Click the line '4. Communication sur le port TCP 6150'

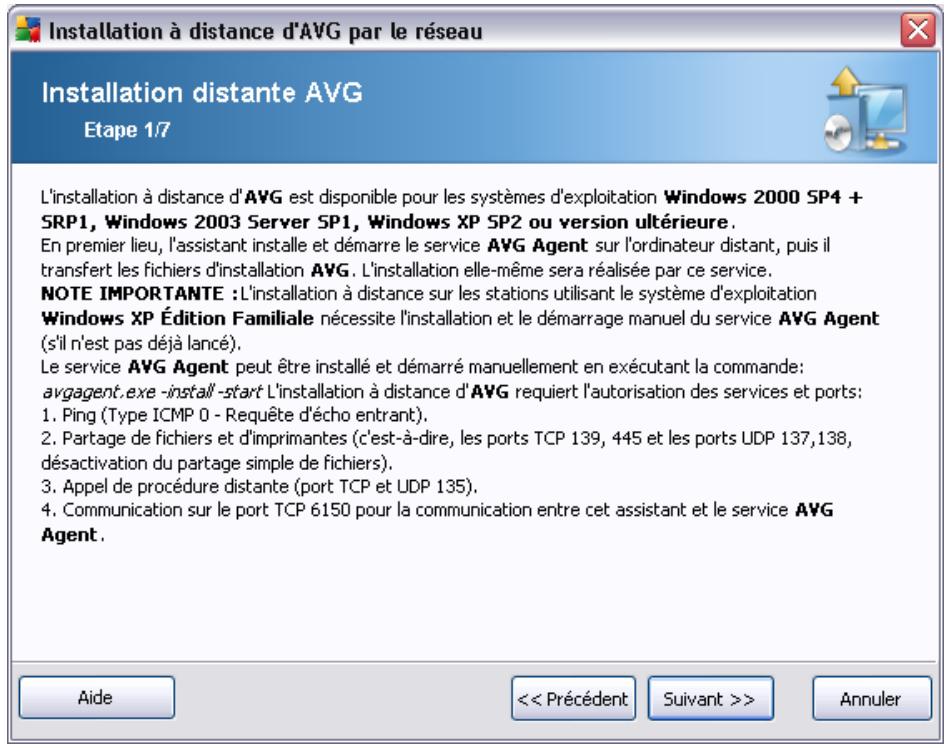pos(437,522)
